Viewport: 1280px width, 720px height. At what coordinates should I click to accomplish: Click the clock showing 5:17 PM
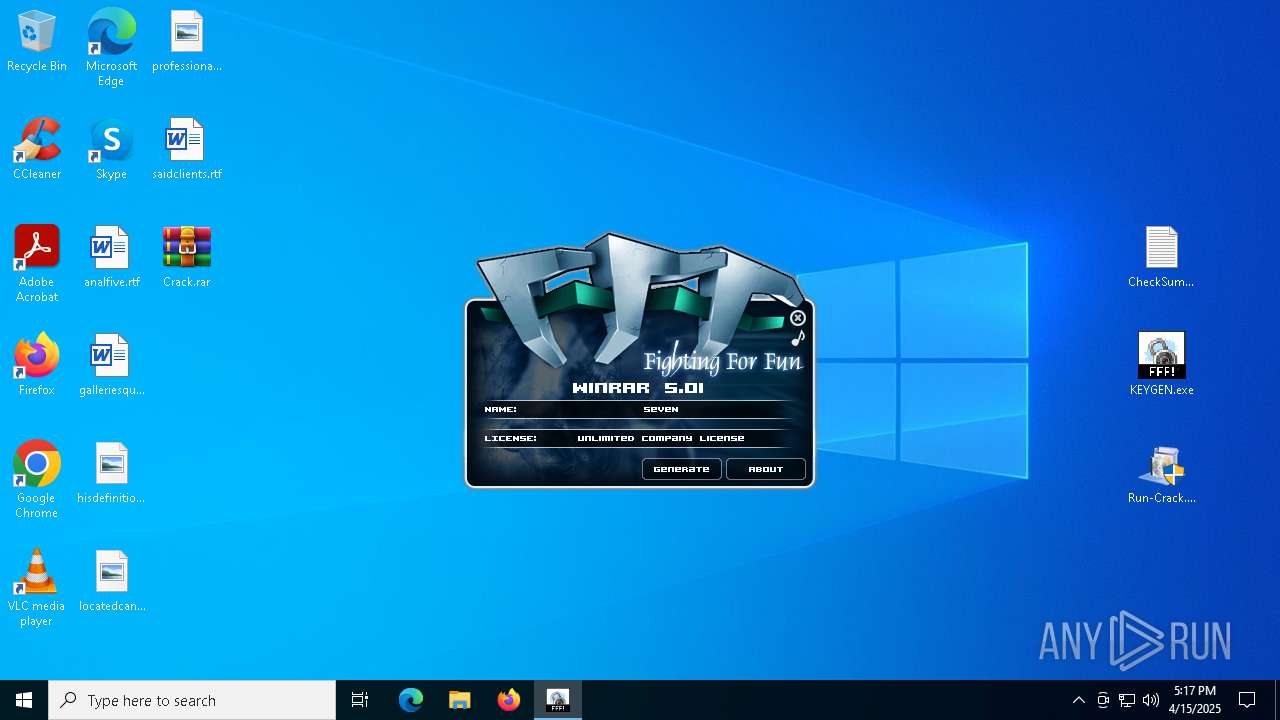pos(1195,700)
